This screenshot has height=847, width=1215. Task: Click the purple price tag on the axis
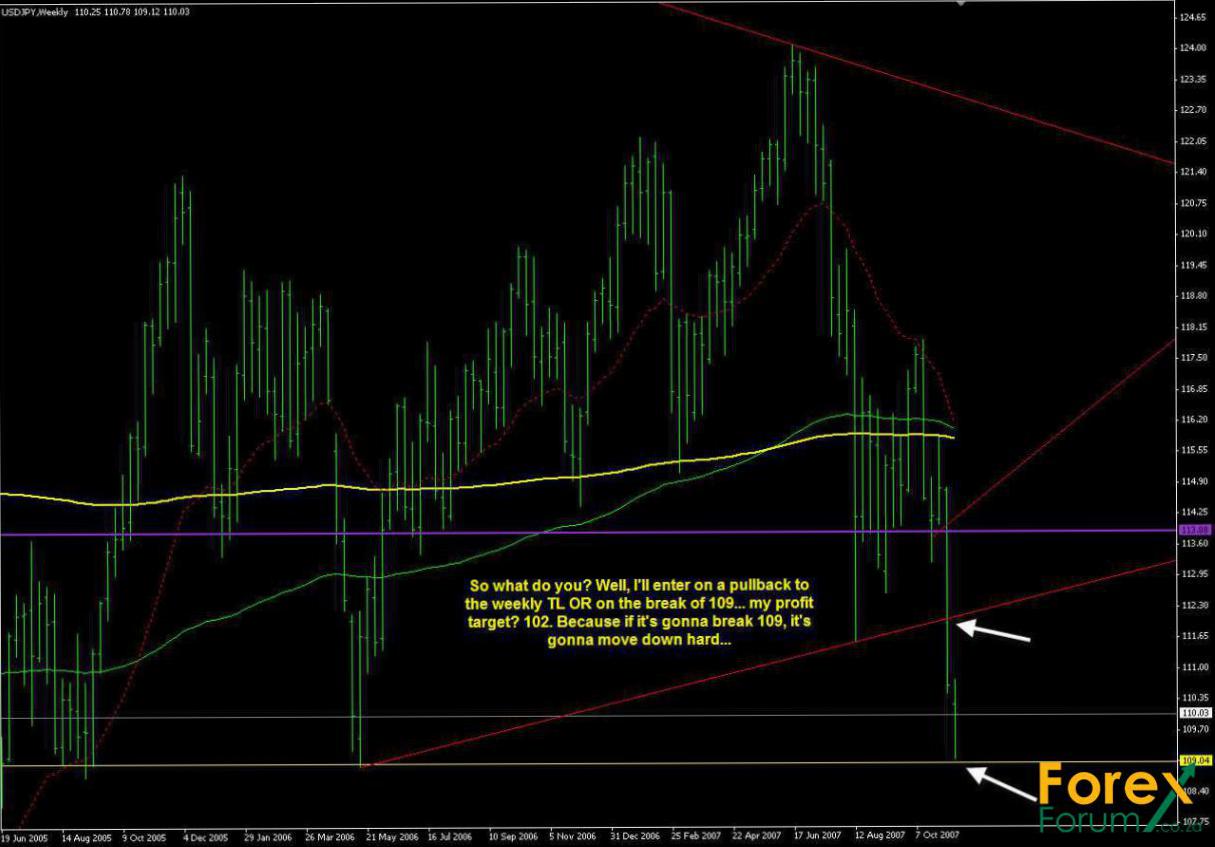tap(1195, 530)
